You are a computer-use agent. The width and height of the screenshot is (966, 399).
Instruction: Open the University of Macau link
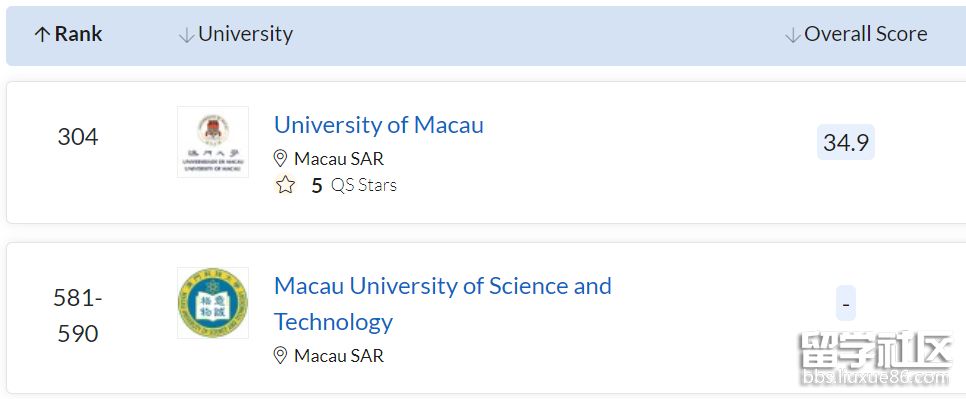tap(379, 125)
